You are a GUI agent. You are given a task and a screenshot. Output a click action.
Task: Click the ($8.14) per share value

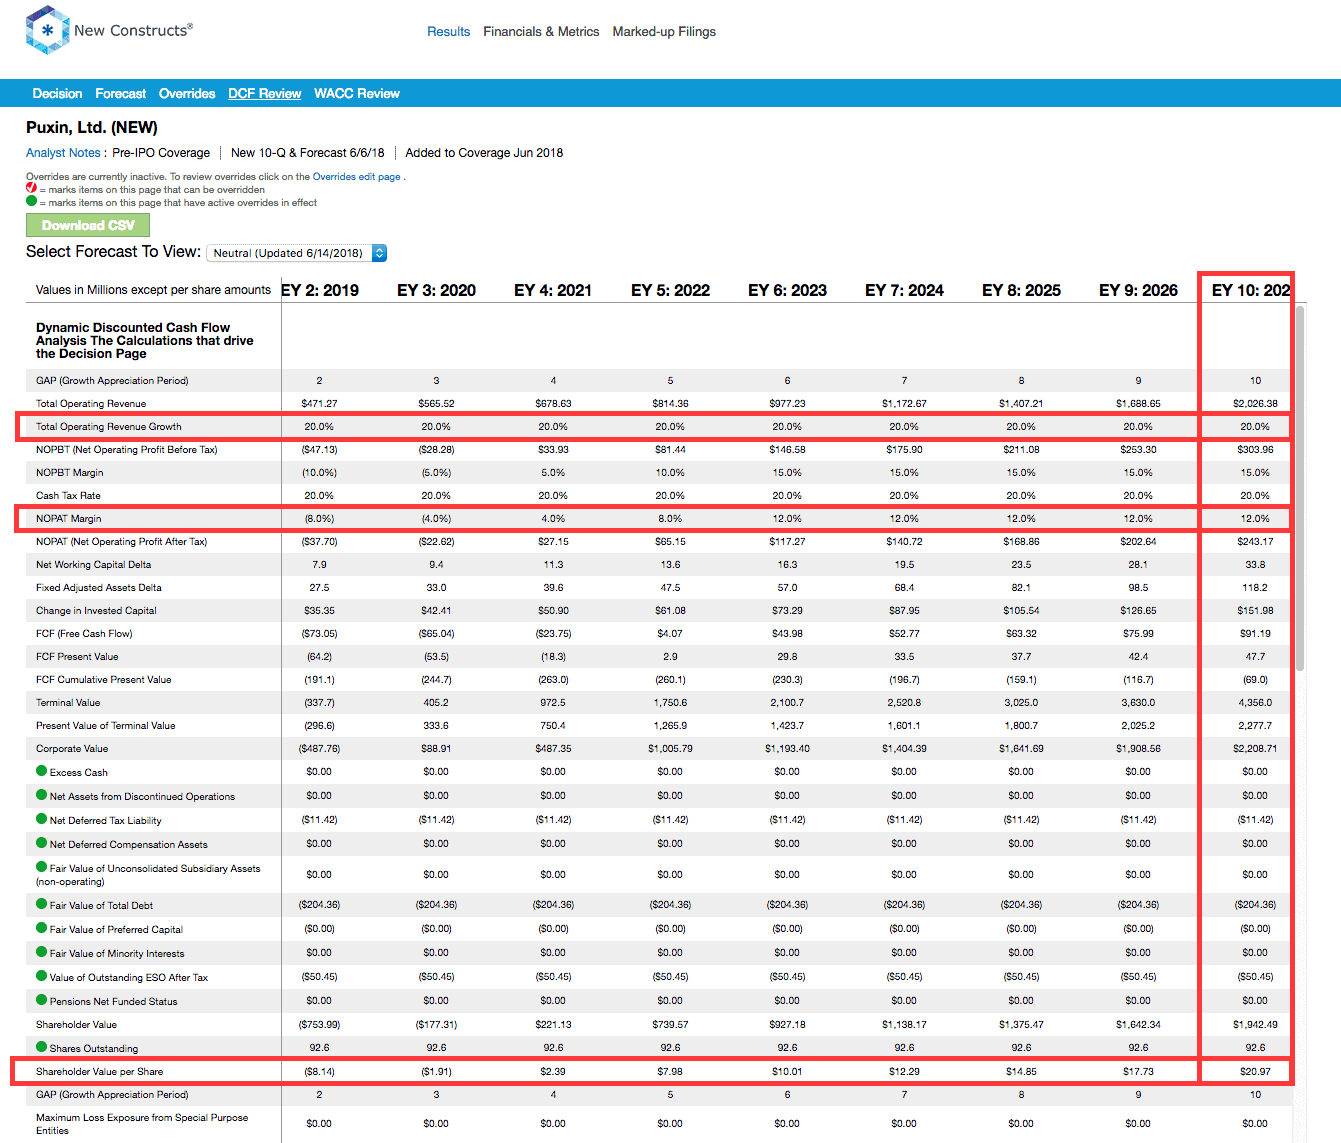[x=319, y=1071]
